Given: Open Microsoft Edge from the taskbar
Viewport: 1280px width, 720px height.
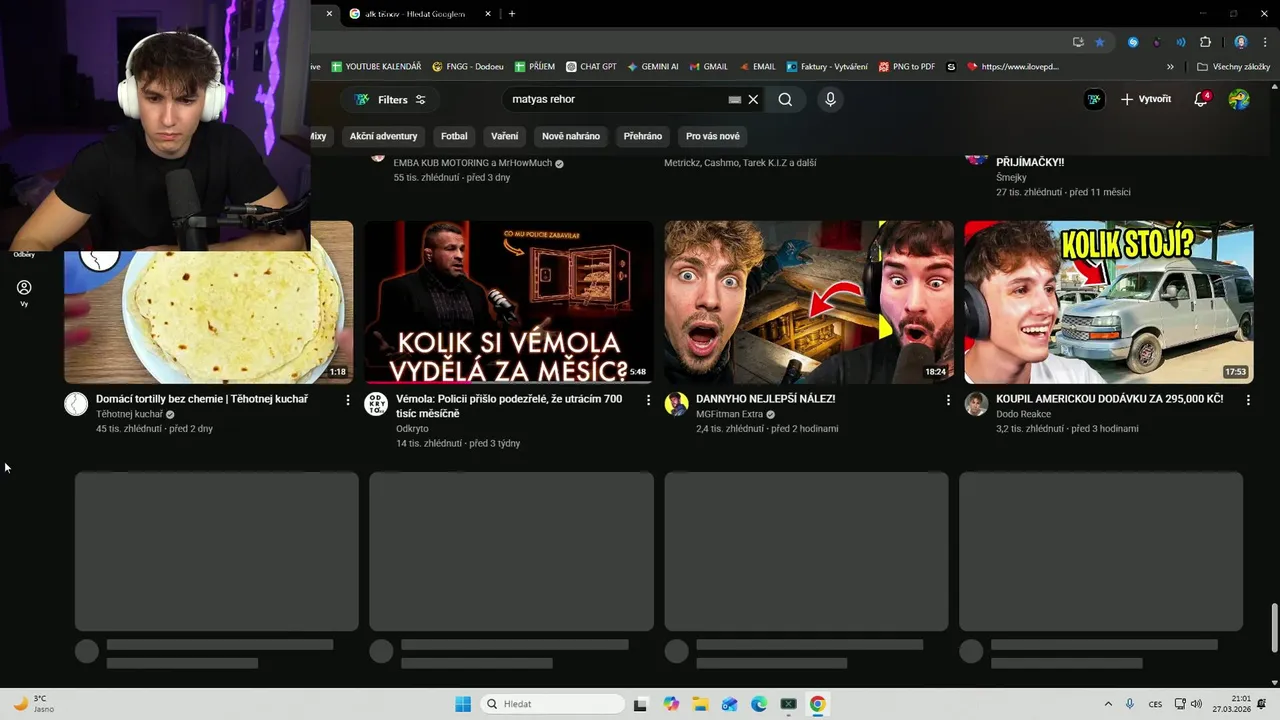Looking at the screenshot, I should 759,704.
